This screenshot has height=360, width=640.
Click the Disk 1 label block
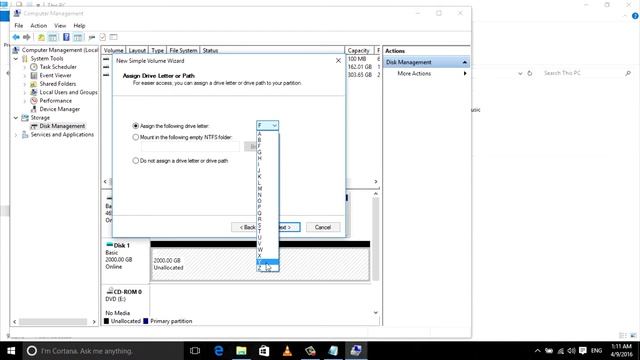click(x=125, y=261)
